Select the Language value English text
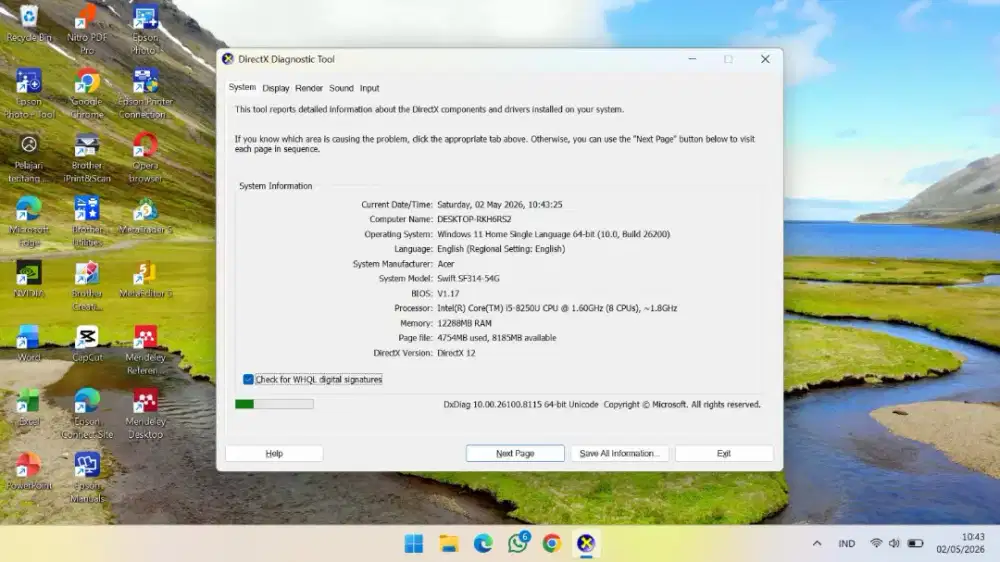Viewport: 1000px width, 562px height. (x=501, y=249)
